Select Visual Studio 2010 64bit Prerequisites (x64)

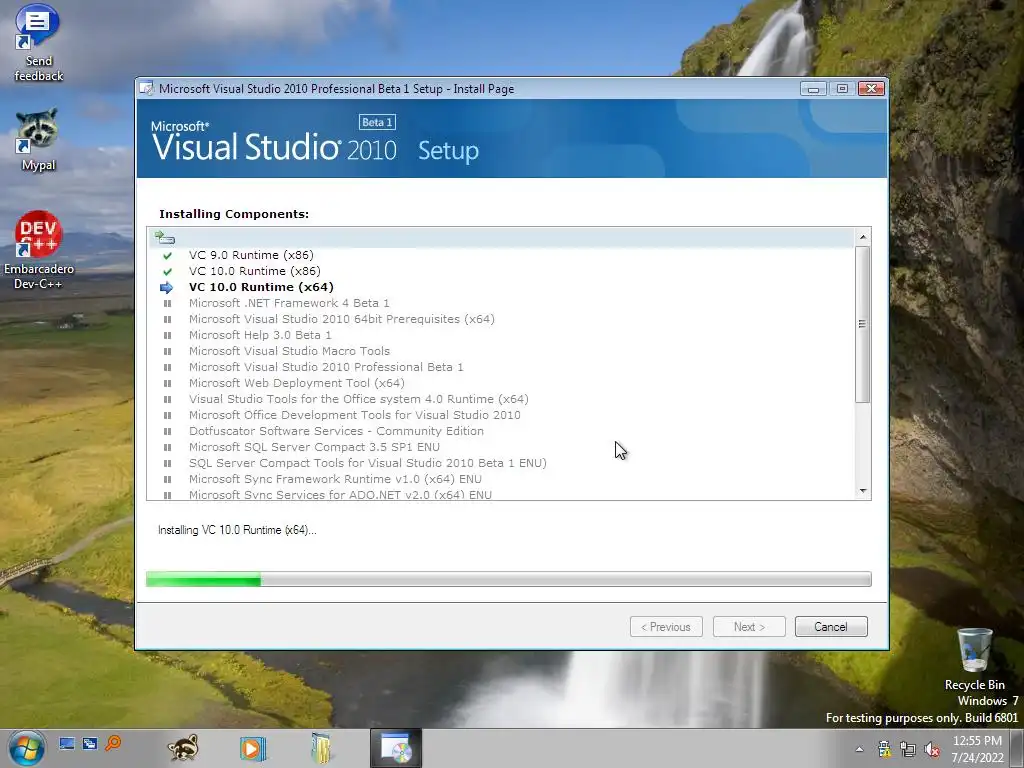(342, 319)
